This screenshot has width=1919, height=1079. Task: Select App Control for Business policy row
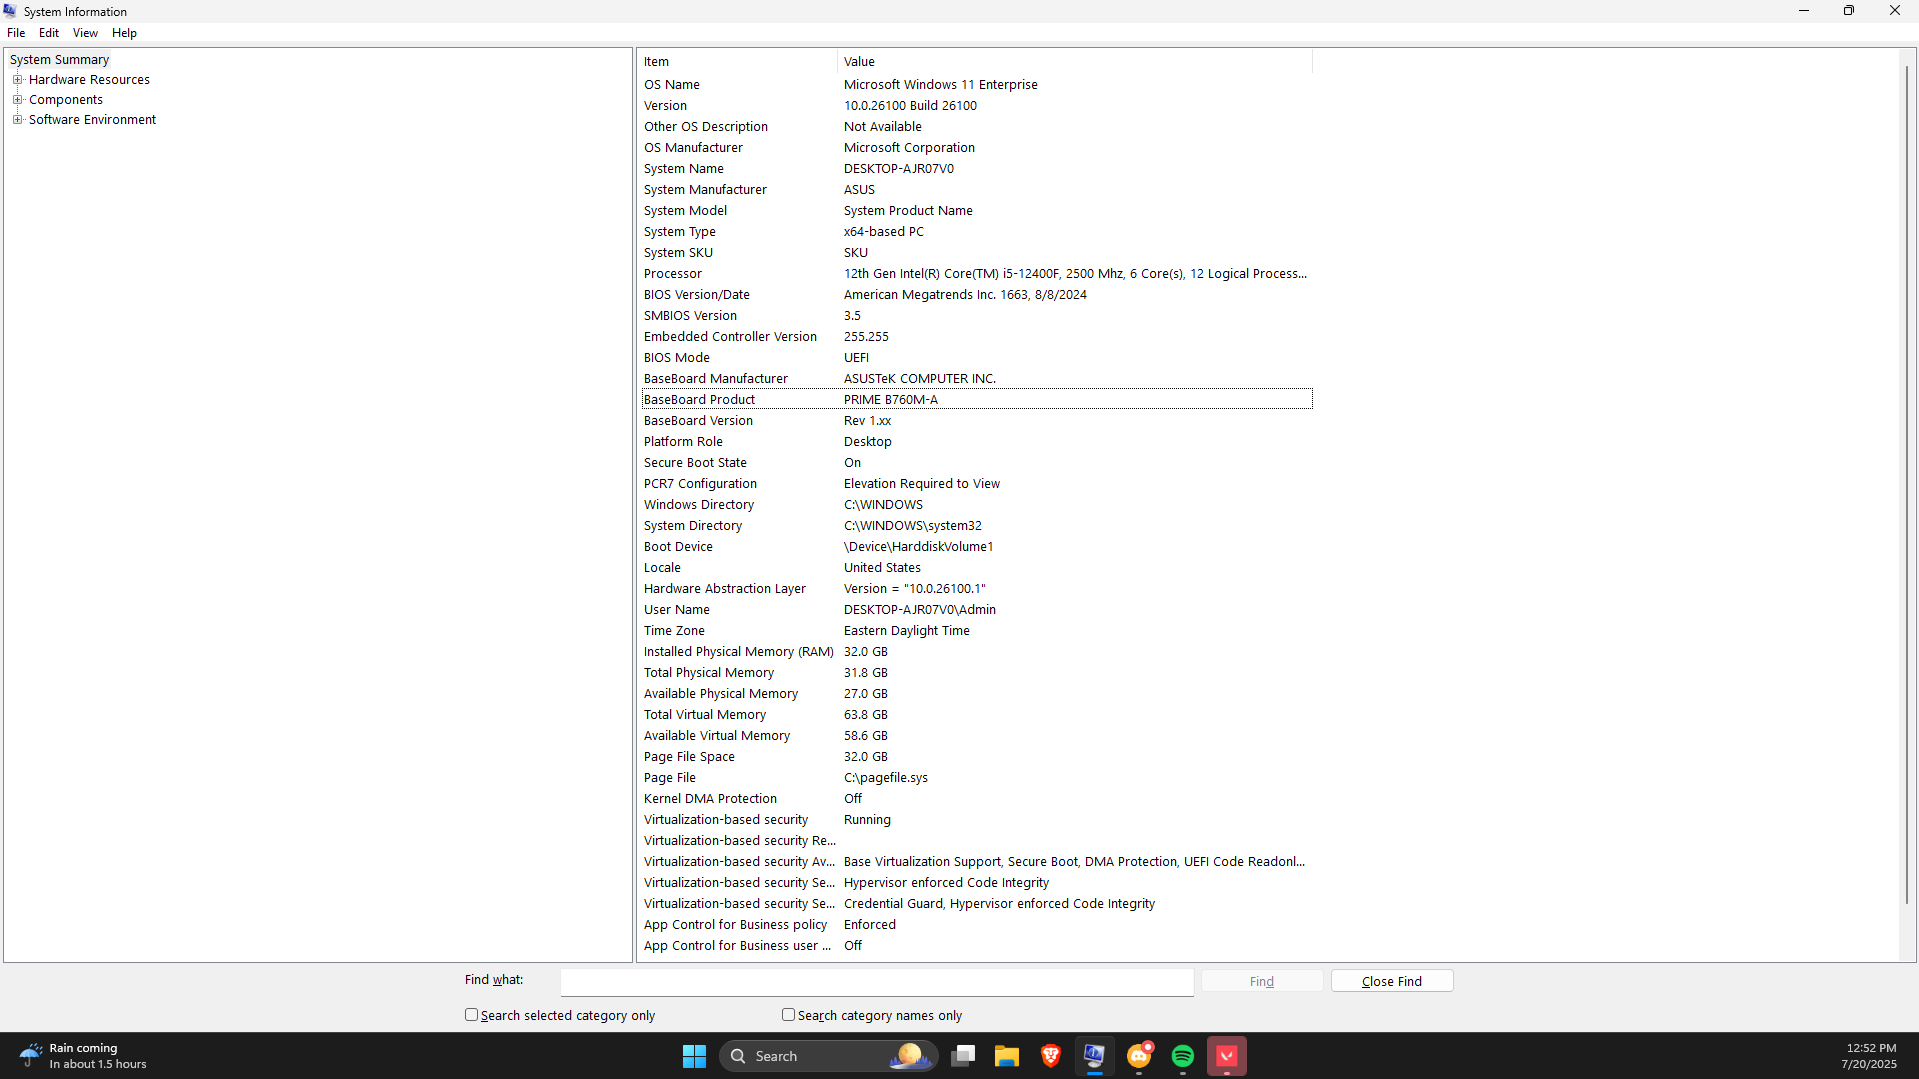coord(976,925)
